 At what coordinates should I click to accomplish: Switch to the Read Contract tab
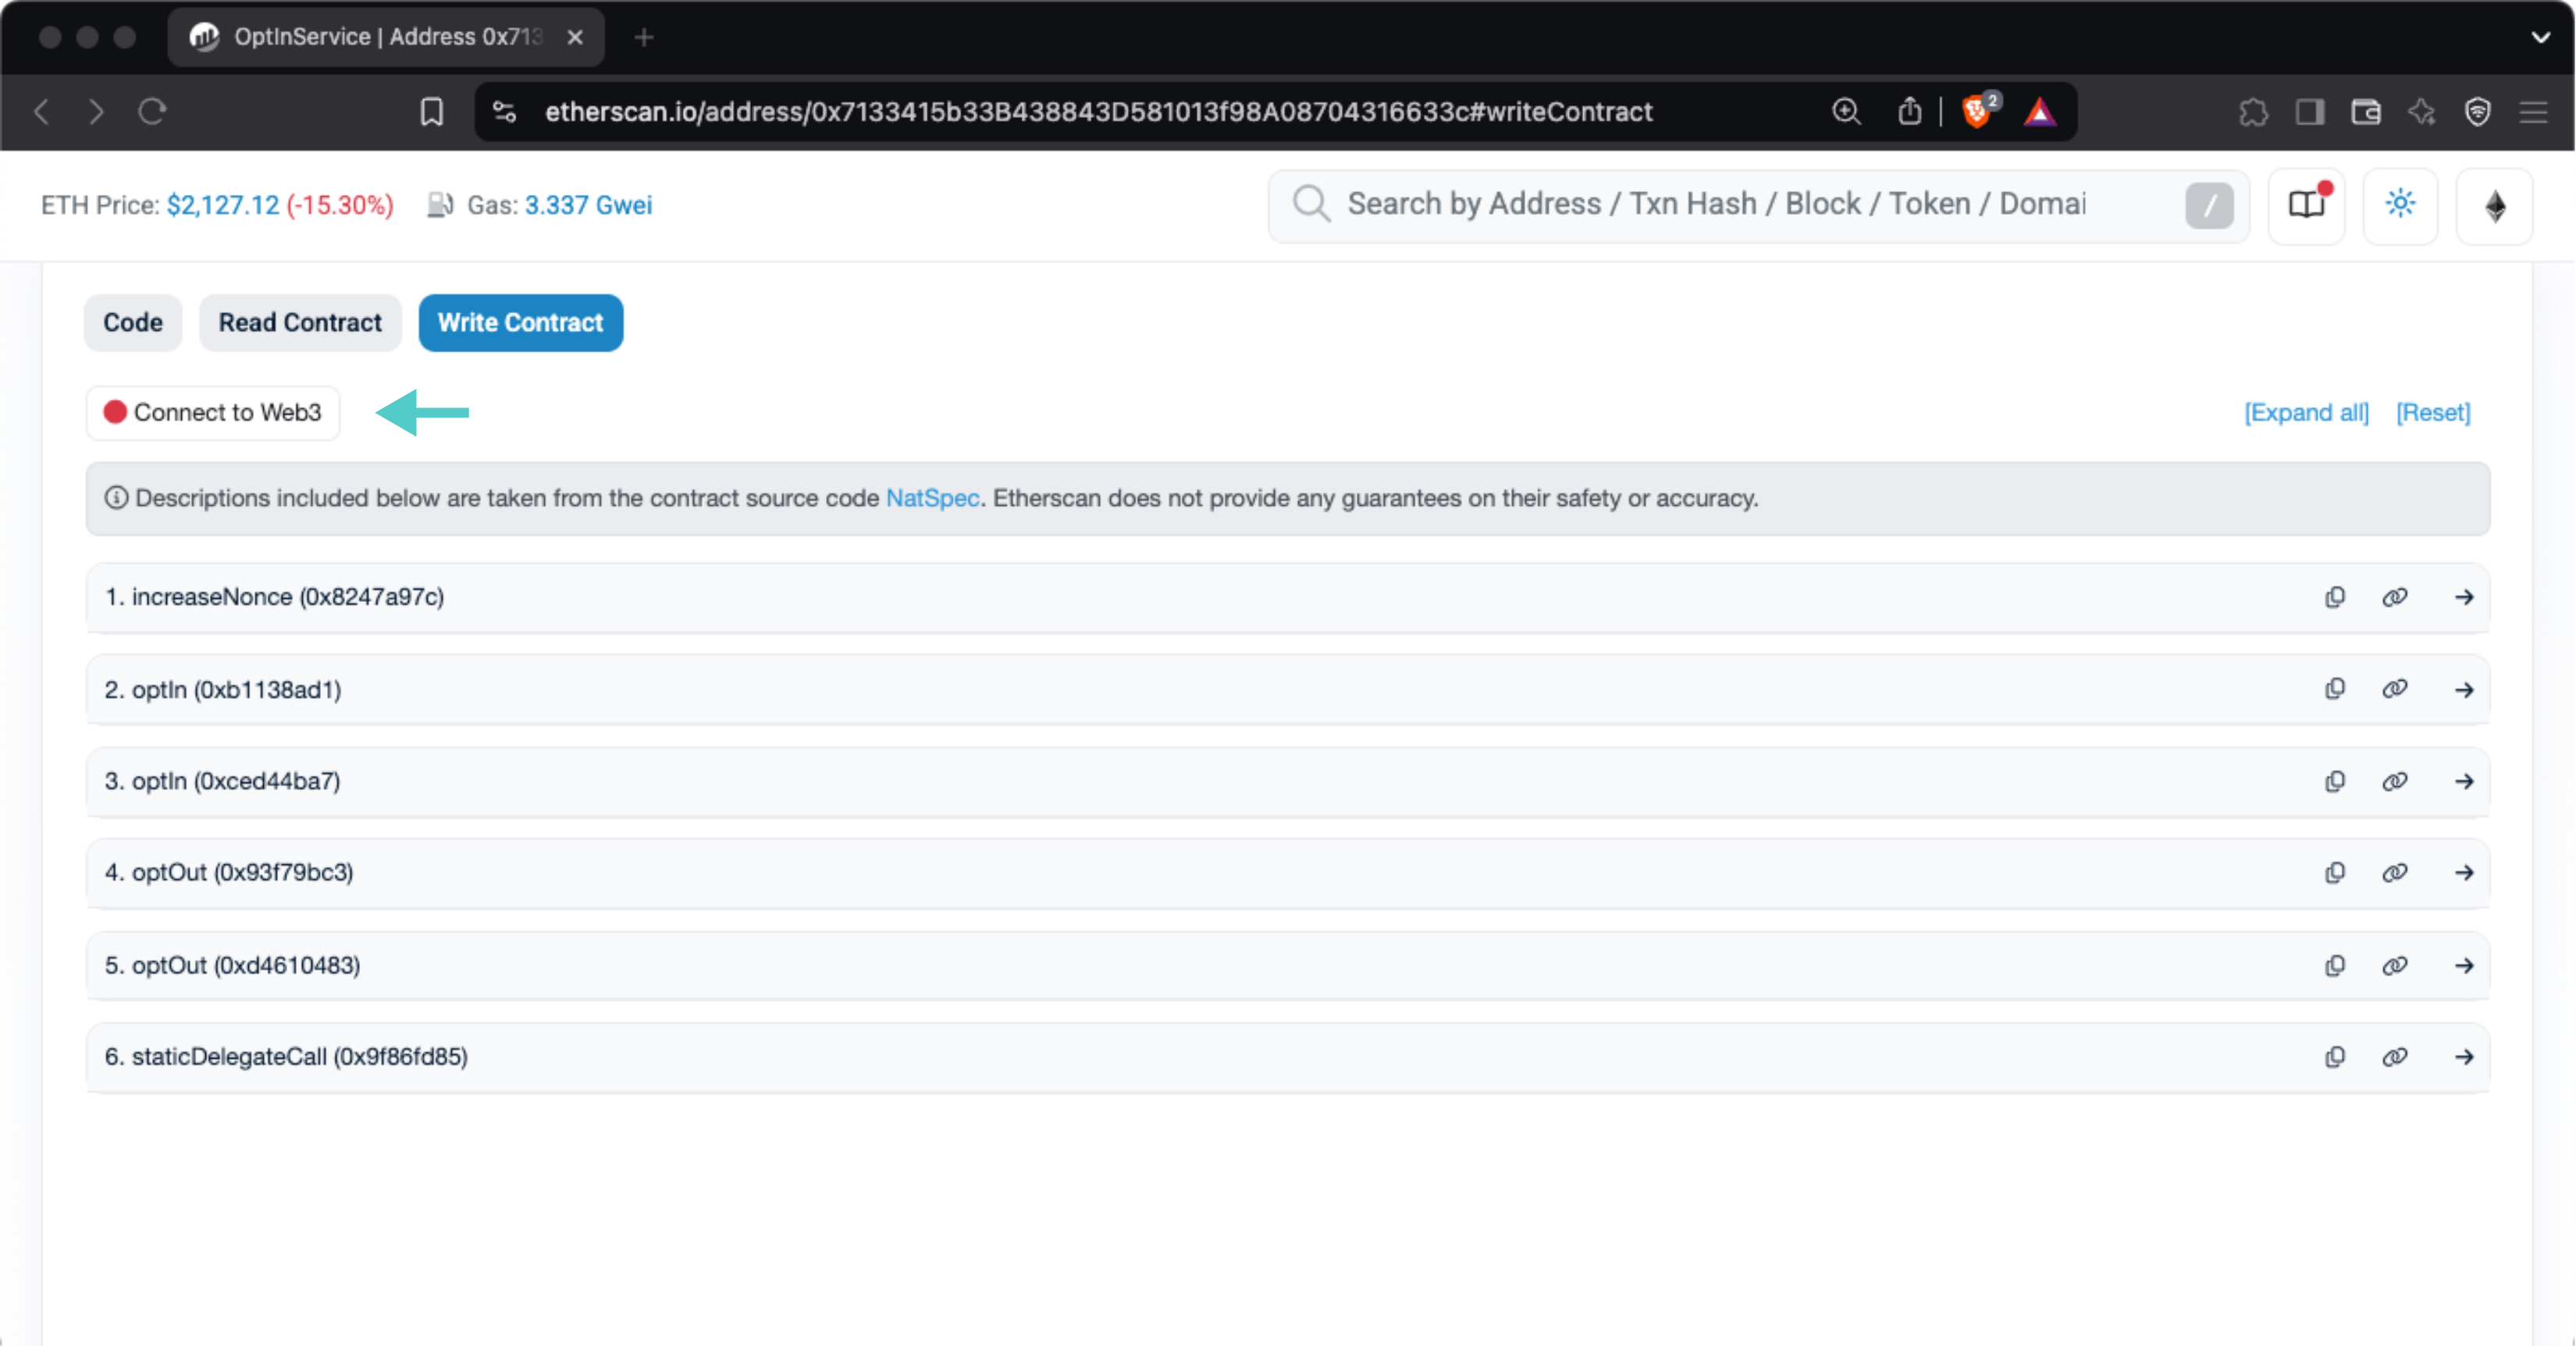[300, 323]
